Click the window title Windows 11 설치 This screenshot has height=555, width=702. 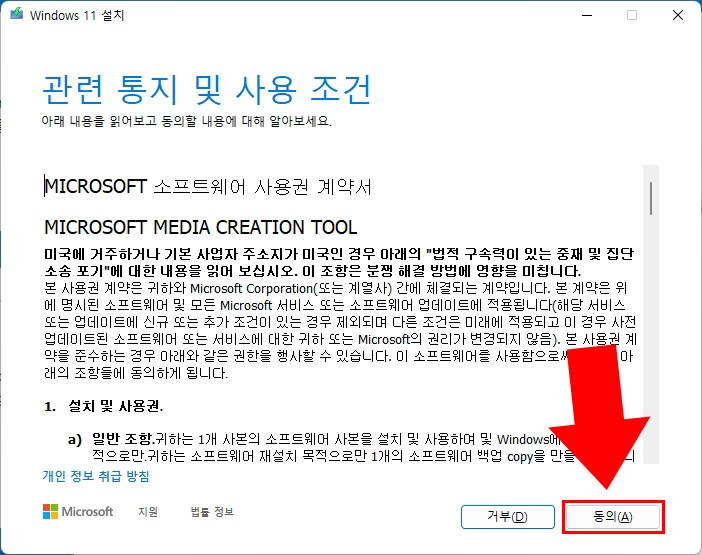coord(77,15)
